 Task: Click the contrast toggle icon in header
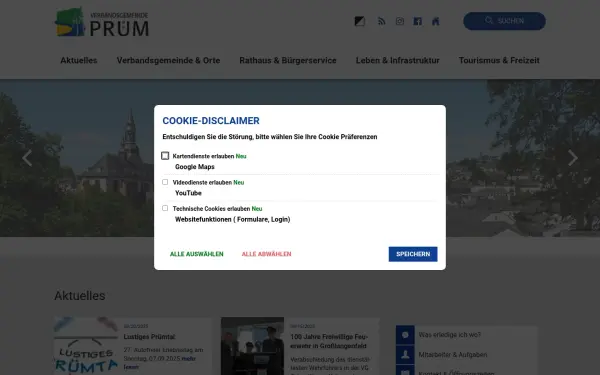pyautogui.click(x=359, y=21)
